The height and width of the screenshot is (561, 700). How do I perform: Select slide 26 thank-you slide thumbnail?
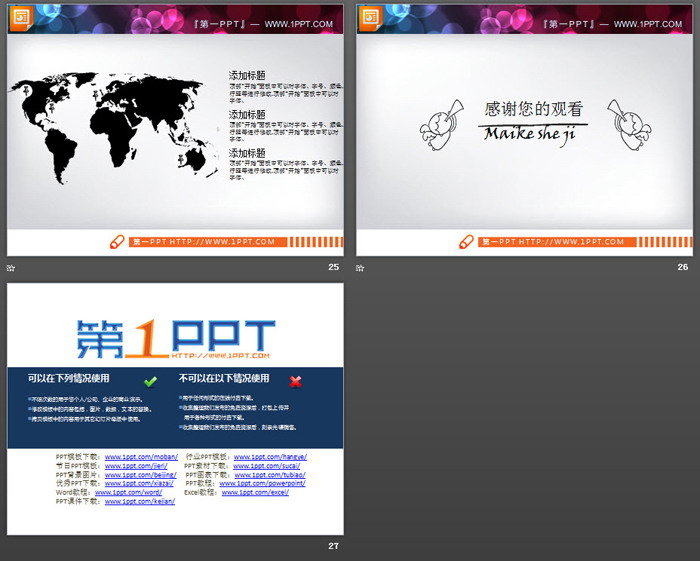click(525, 130)
